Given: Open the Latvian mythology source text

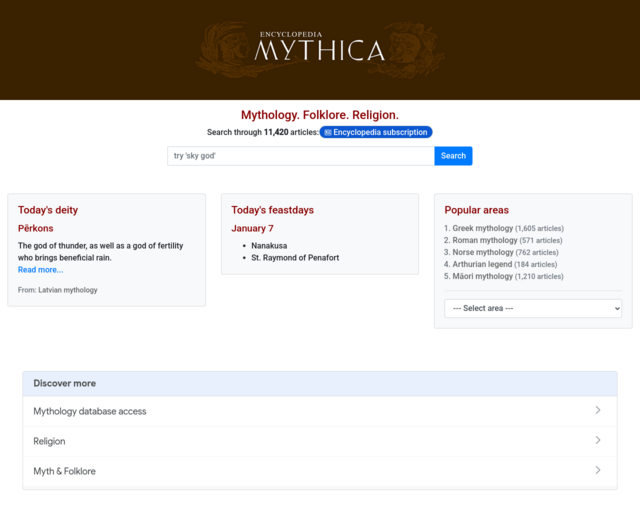Looking at the screenshot, I should (x=68, y=290).
